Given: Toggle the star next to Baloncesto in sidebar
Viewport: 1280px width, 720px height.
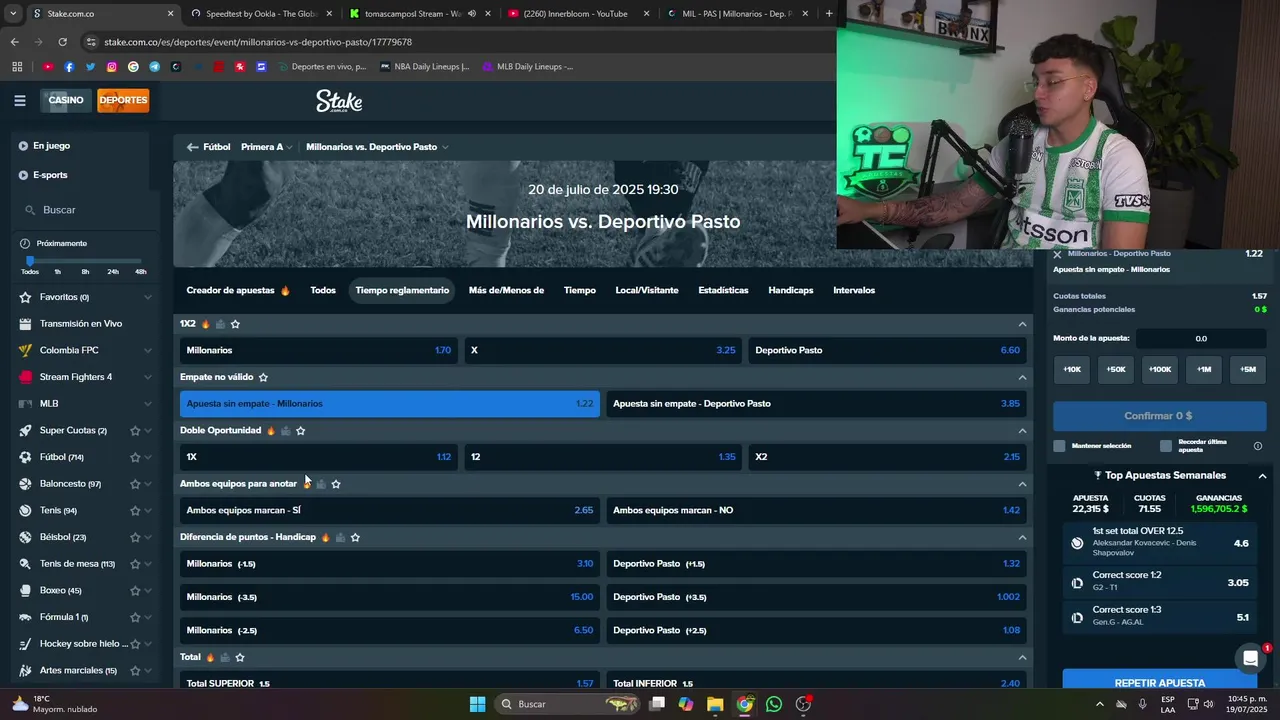Looking at the screenshot, I should 135,484.
